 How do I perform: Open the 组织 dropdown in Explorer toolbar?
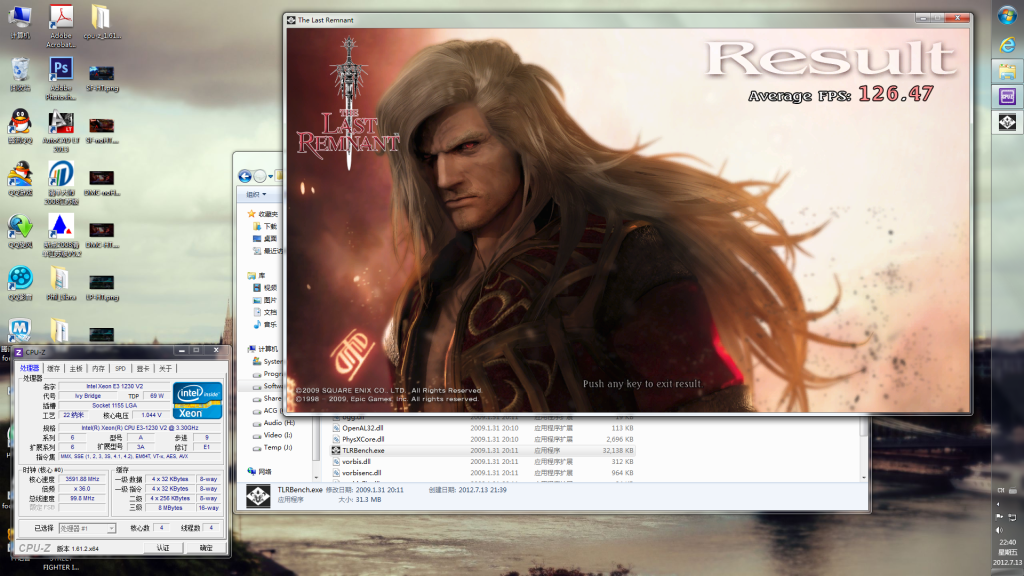point(257,194)
